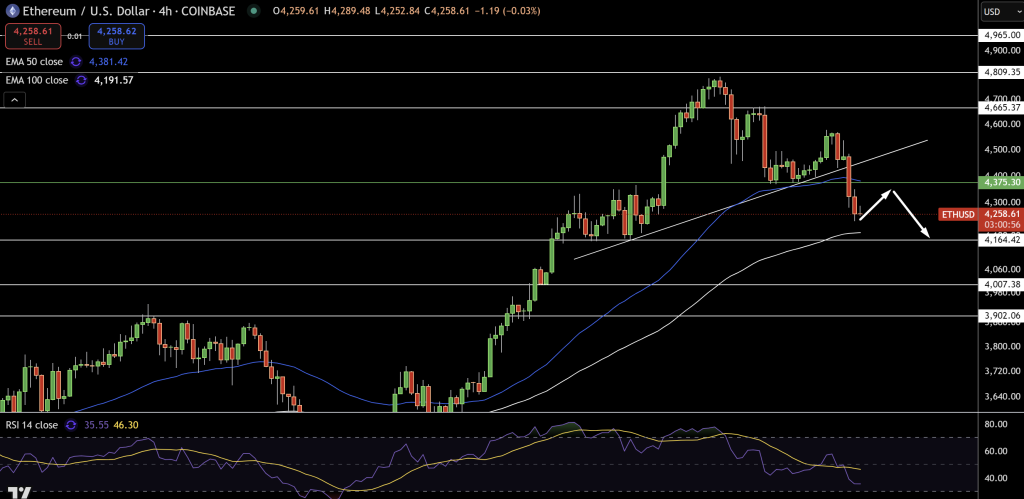
Task: Click the open price O4,259.61 readout
Action: (x=295, y=11)
